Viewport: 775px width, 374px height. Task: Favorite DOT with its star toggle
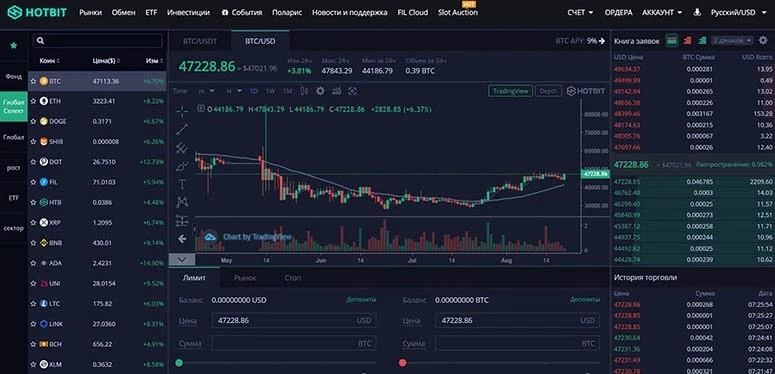(33, 162)
